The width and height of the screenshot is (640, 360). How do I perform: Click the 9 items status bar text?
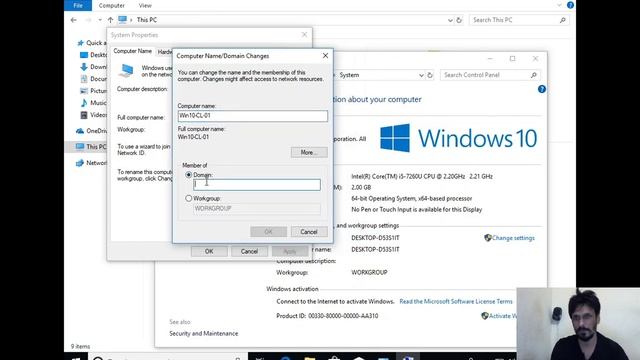point(80,347)
